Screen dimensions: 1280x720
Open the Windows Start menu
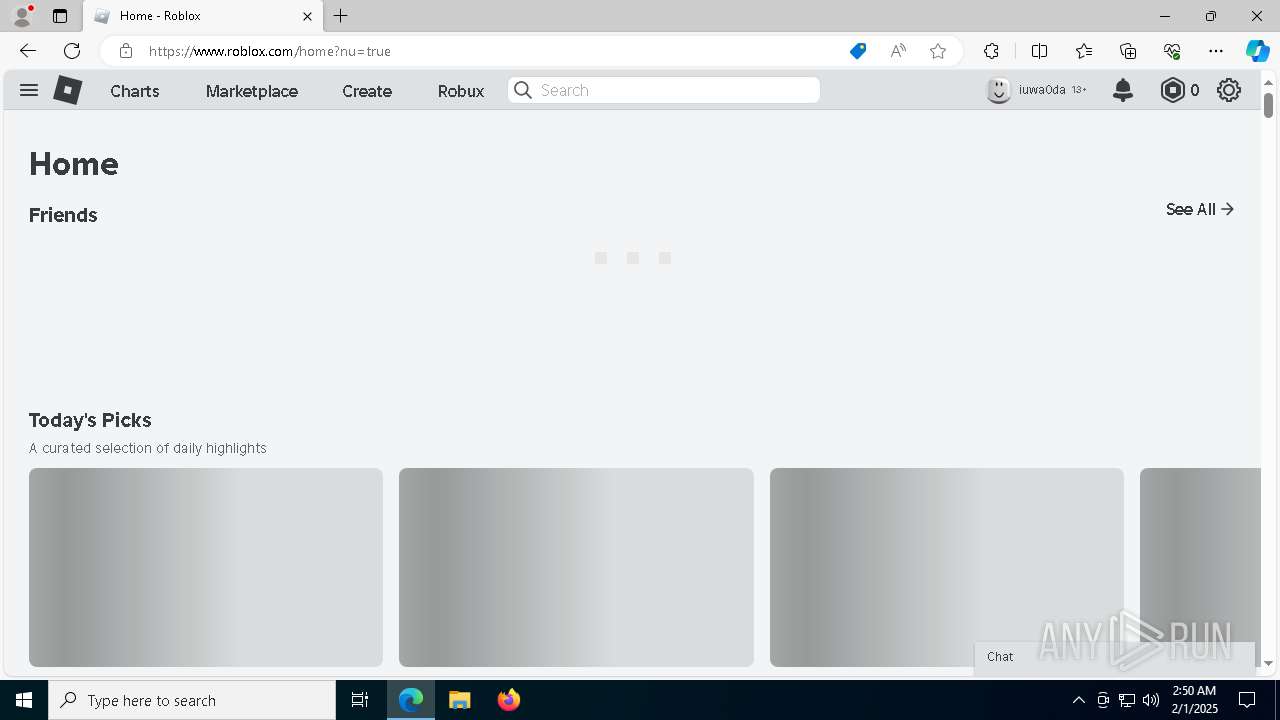(x=24, y=700)
